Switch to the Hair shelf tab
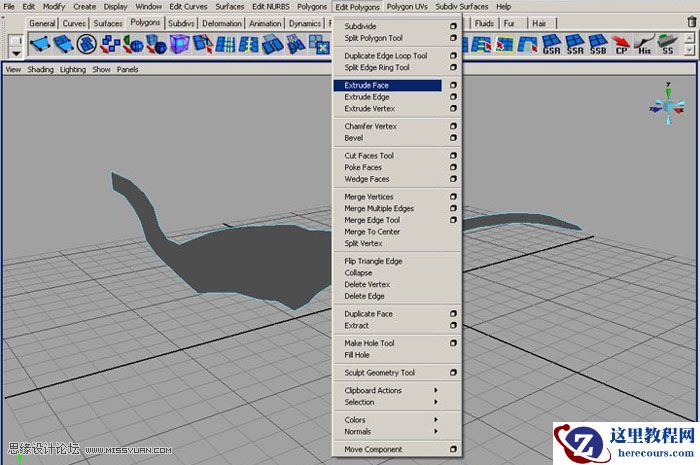The image size is (700, 465). [539, 23]
